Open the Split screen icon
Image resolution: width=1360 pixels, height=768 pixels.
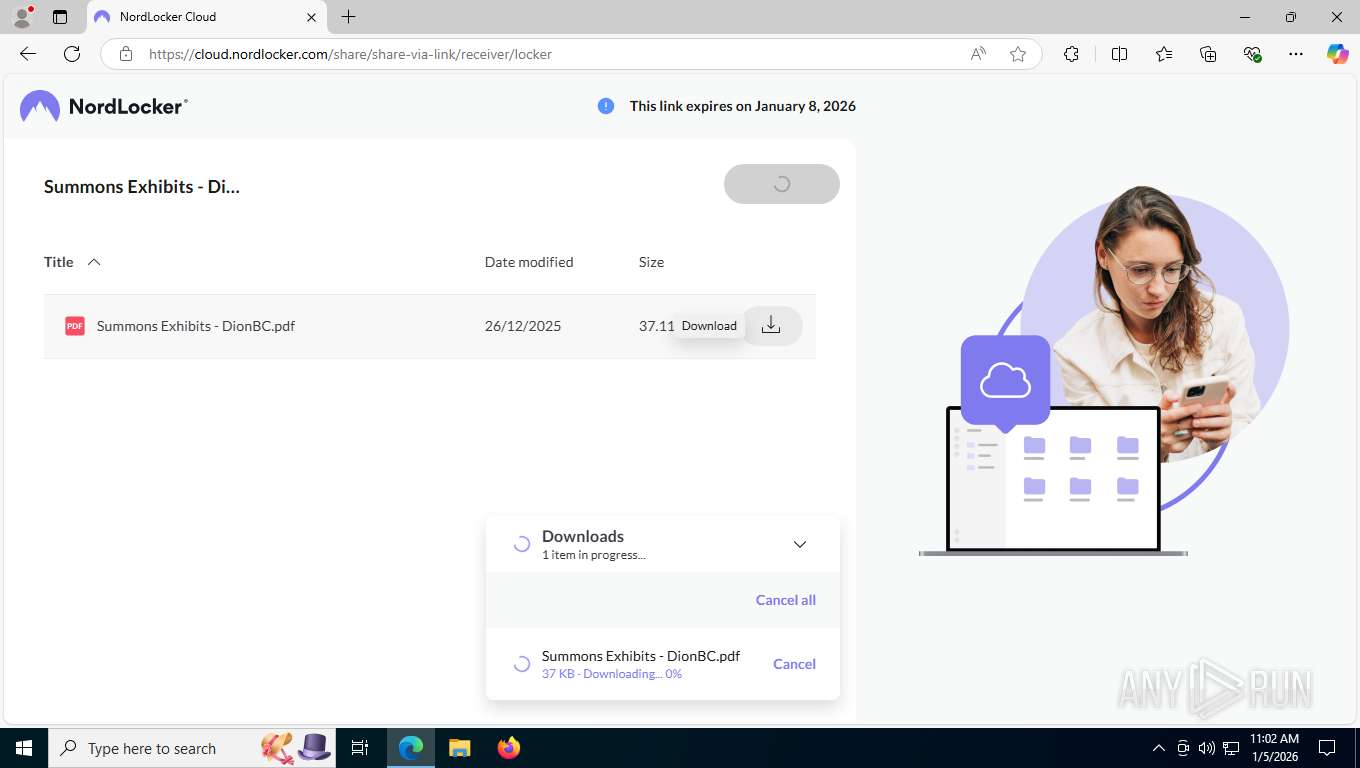click(x=1120, y=54)
